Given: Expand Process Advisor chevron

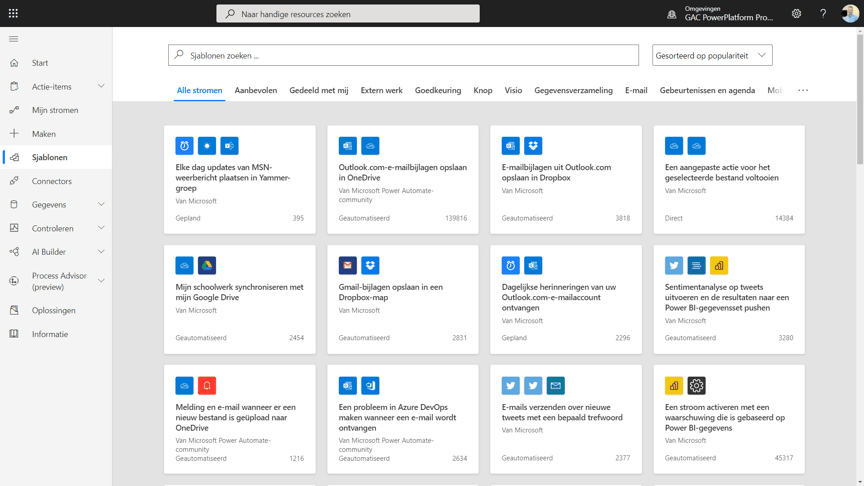Looking at the screenshot, I should click(101, 280).
